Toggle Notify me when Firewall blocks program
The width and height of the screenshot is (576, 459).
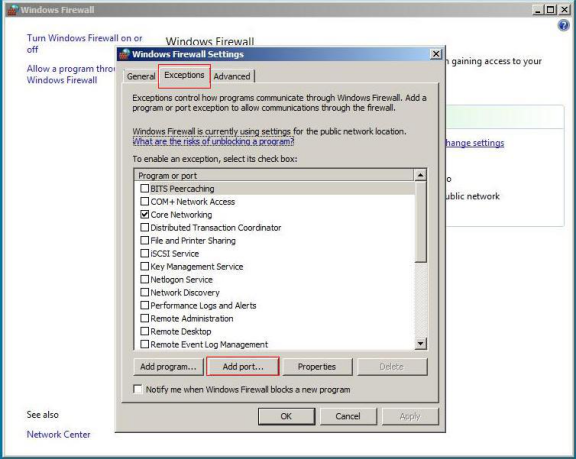(x=138, y=389)
